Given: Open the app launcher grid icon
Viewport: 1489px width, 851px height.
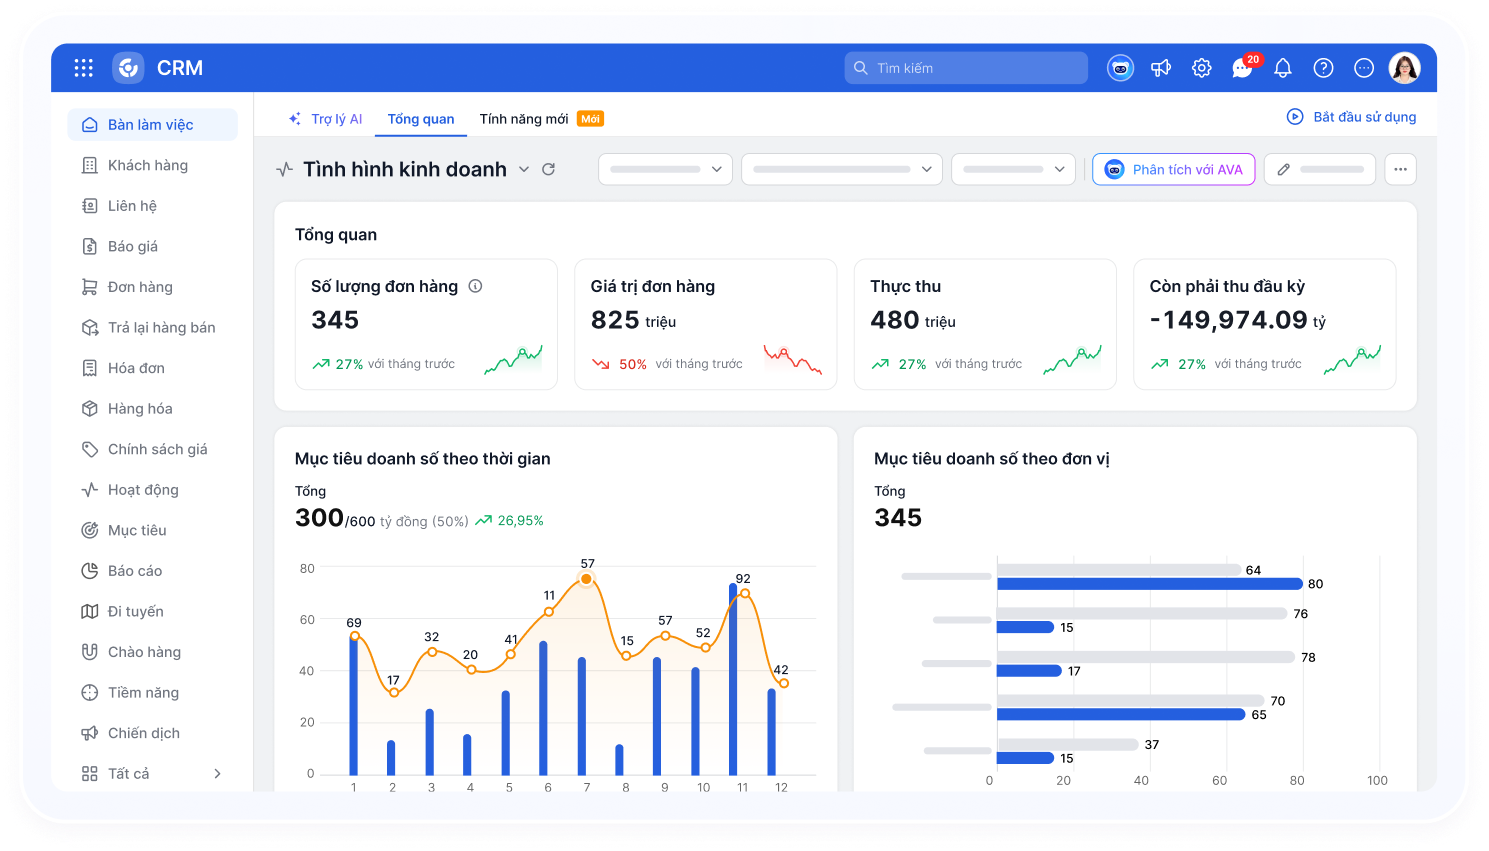Looking at the screenshot, I should tap(84, 68).
